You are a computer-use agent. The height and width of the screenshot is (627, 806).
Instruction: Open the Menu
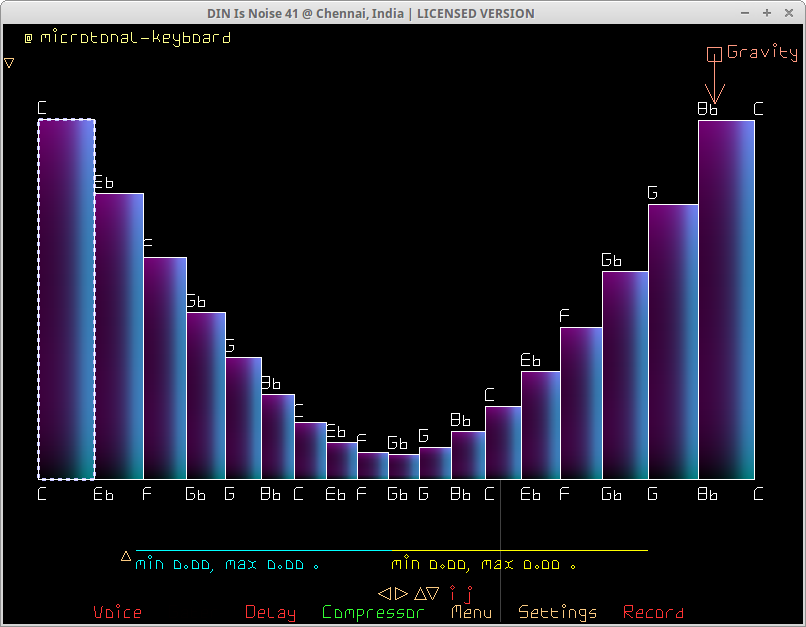(x=471, y=612)
